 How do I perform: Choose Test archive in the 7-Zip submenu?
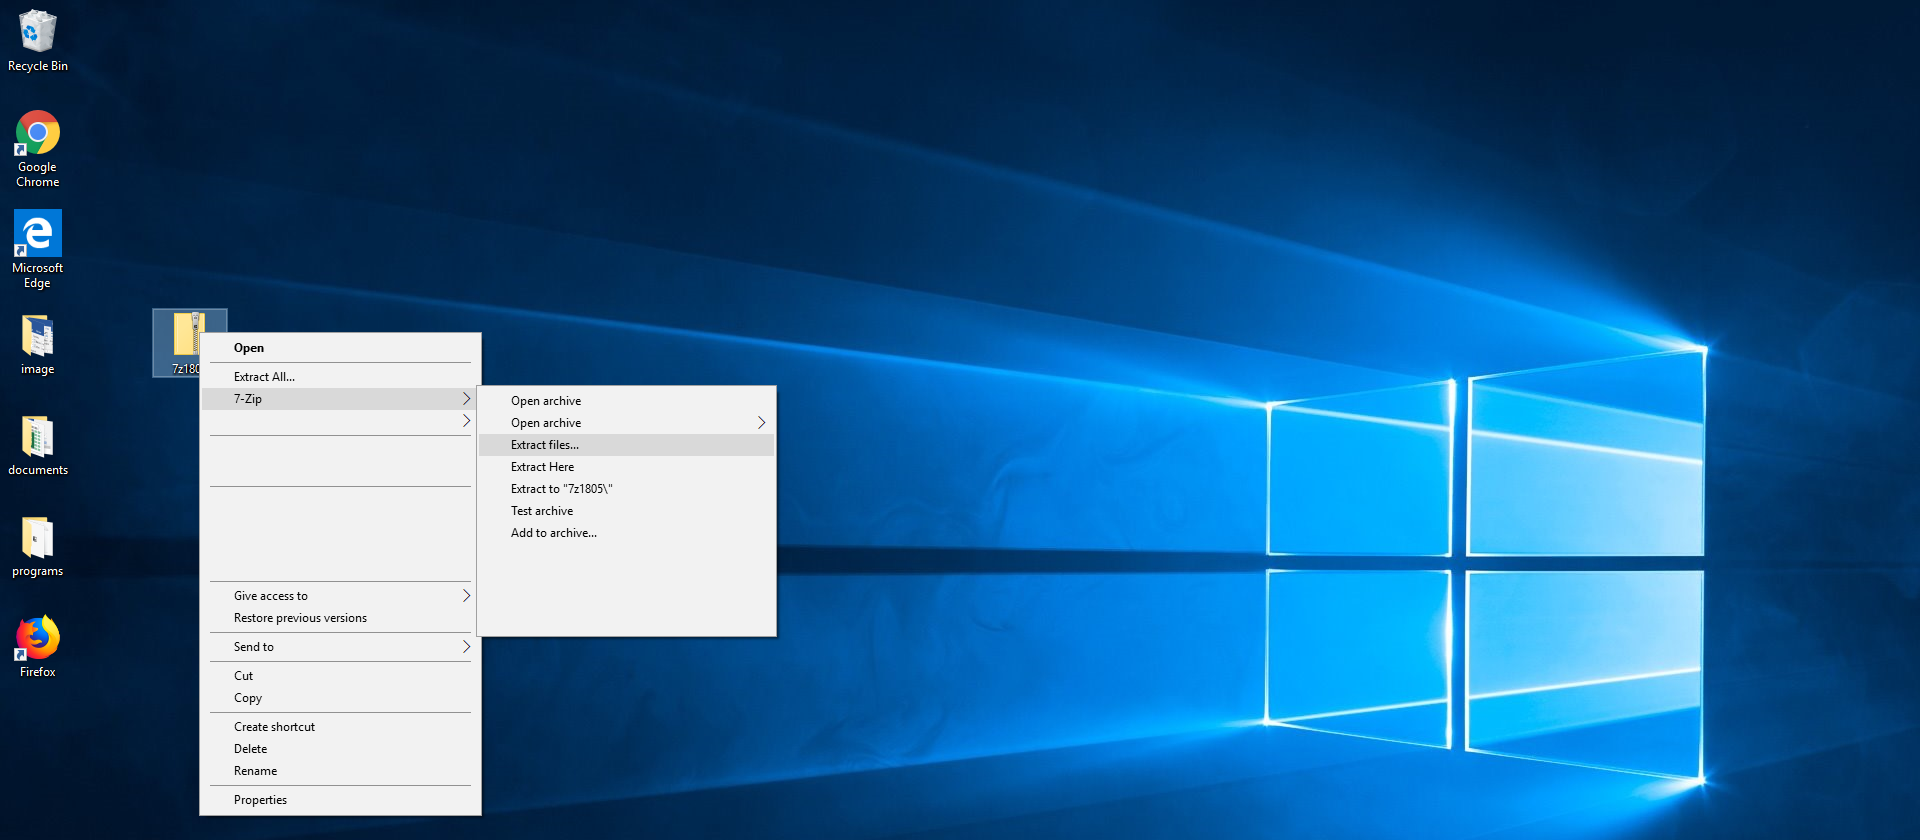pos(627,511)
